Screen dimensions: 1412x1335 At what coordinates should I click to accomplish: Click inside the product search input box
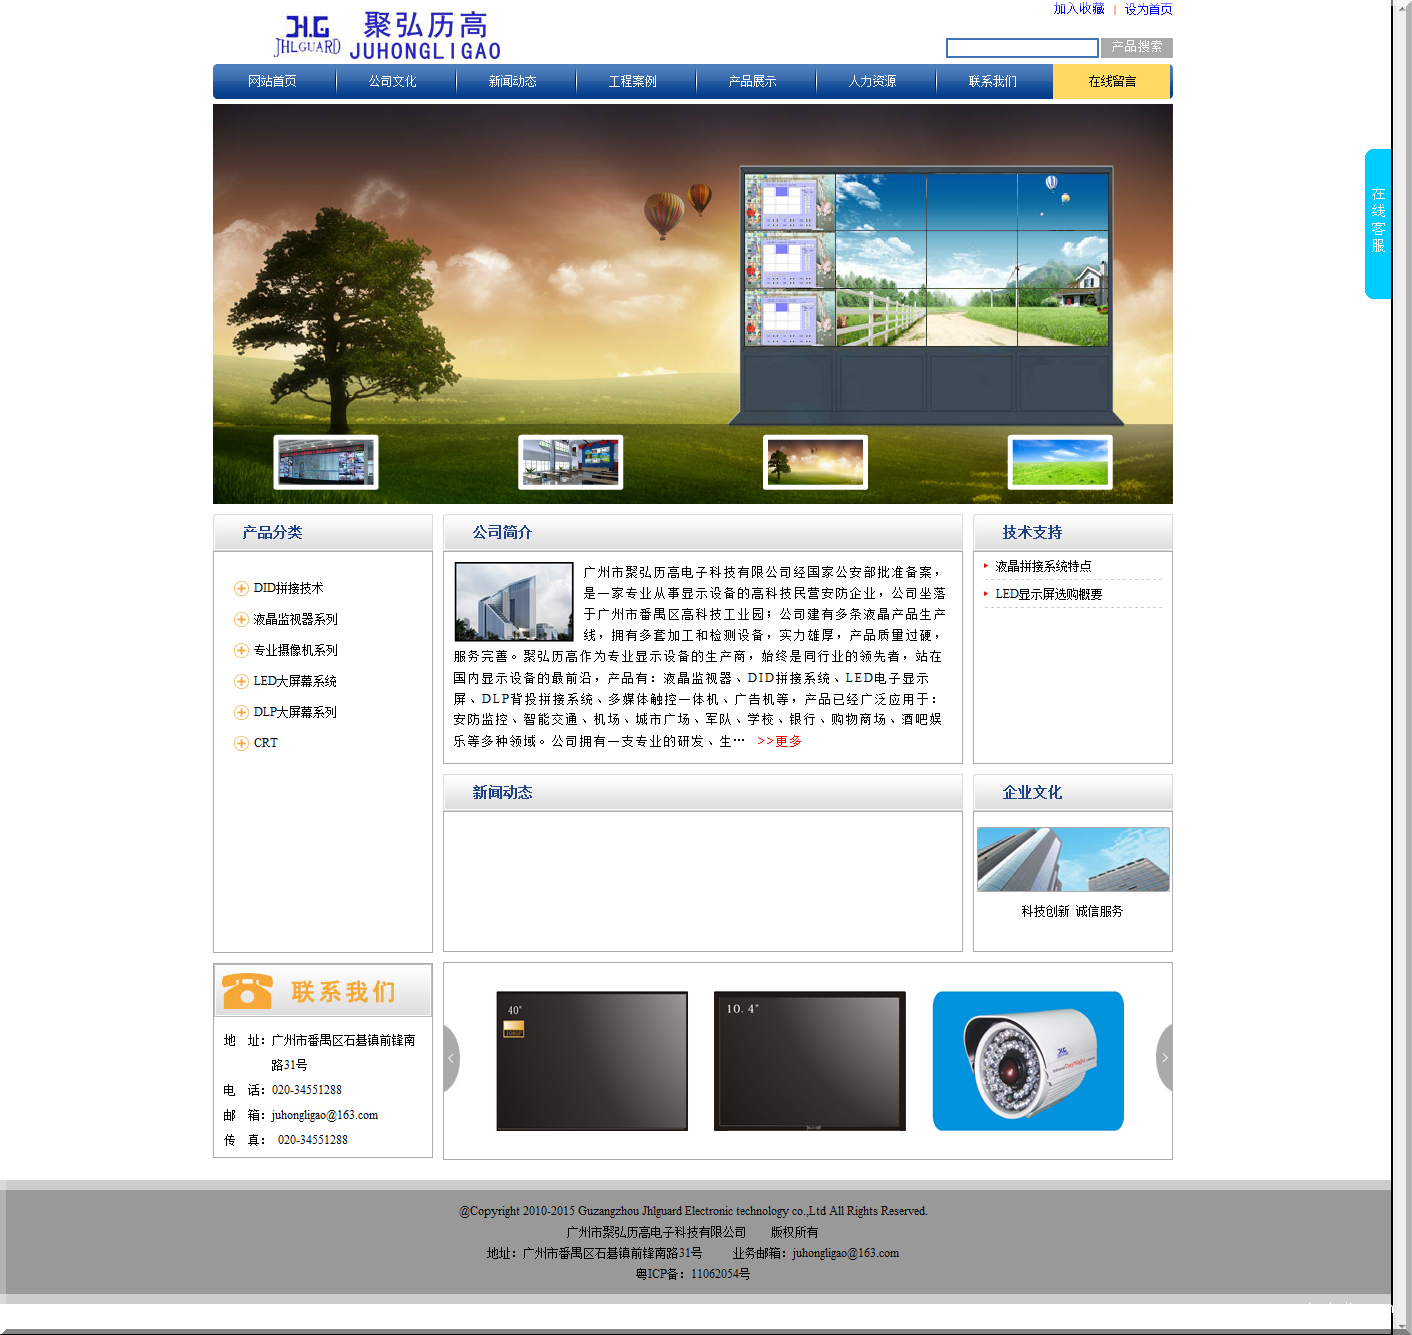(x=1021, y=47)
